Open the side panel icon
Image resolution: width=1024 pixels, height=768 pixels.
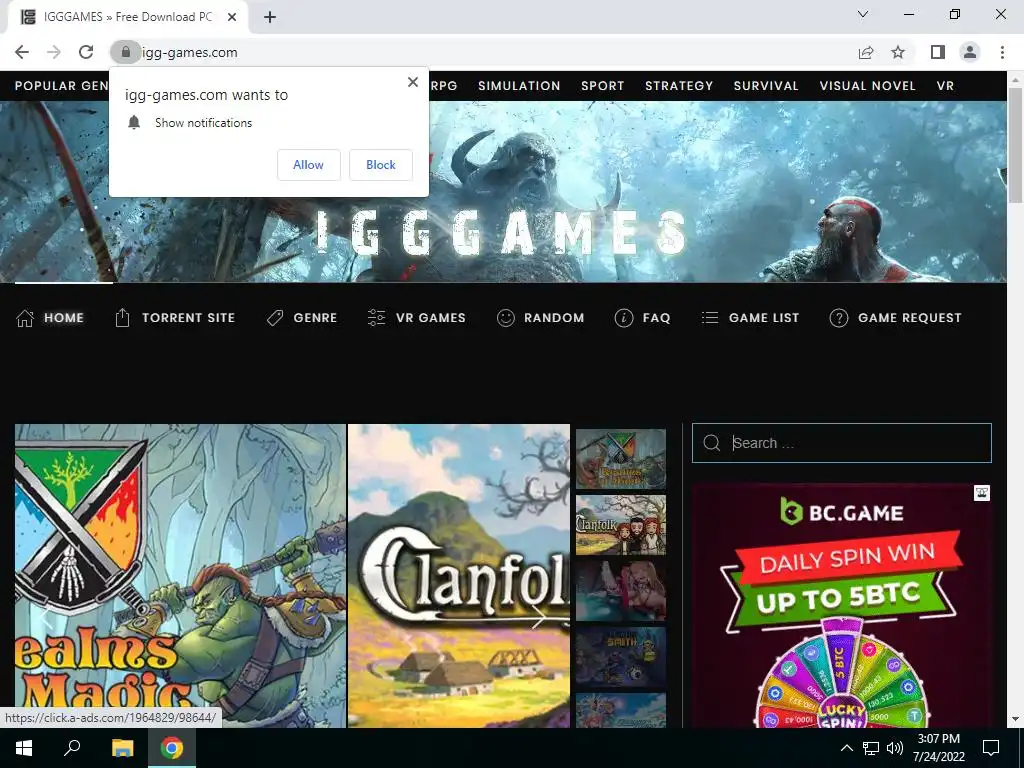[938, 52]
